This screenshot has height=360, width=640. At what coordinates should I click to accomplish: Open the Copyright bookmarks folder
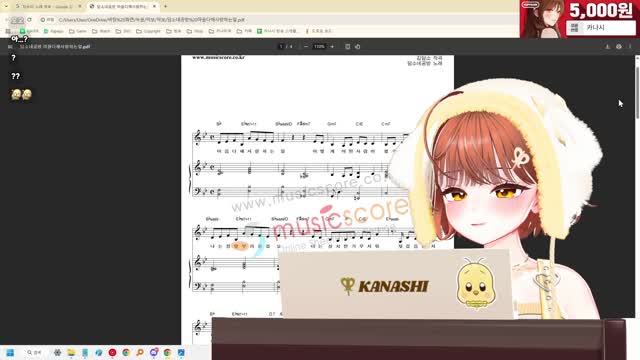(x=148, y=31)
